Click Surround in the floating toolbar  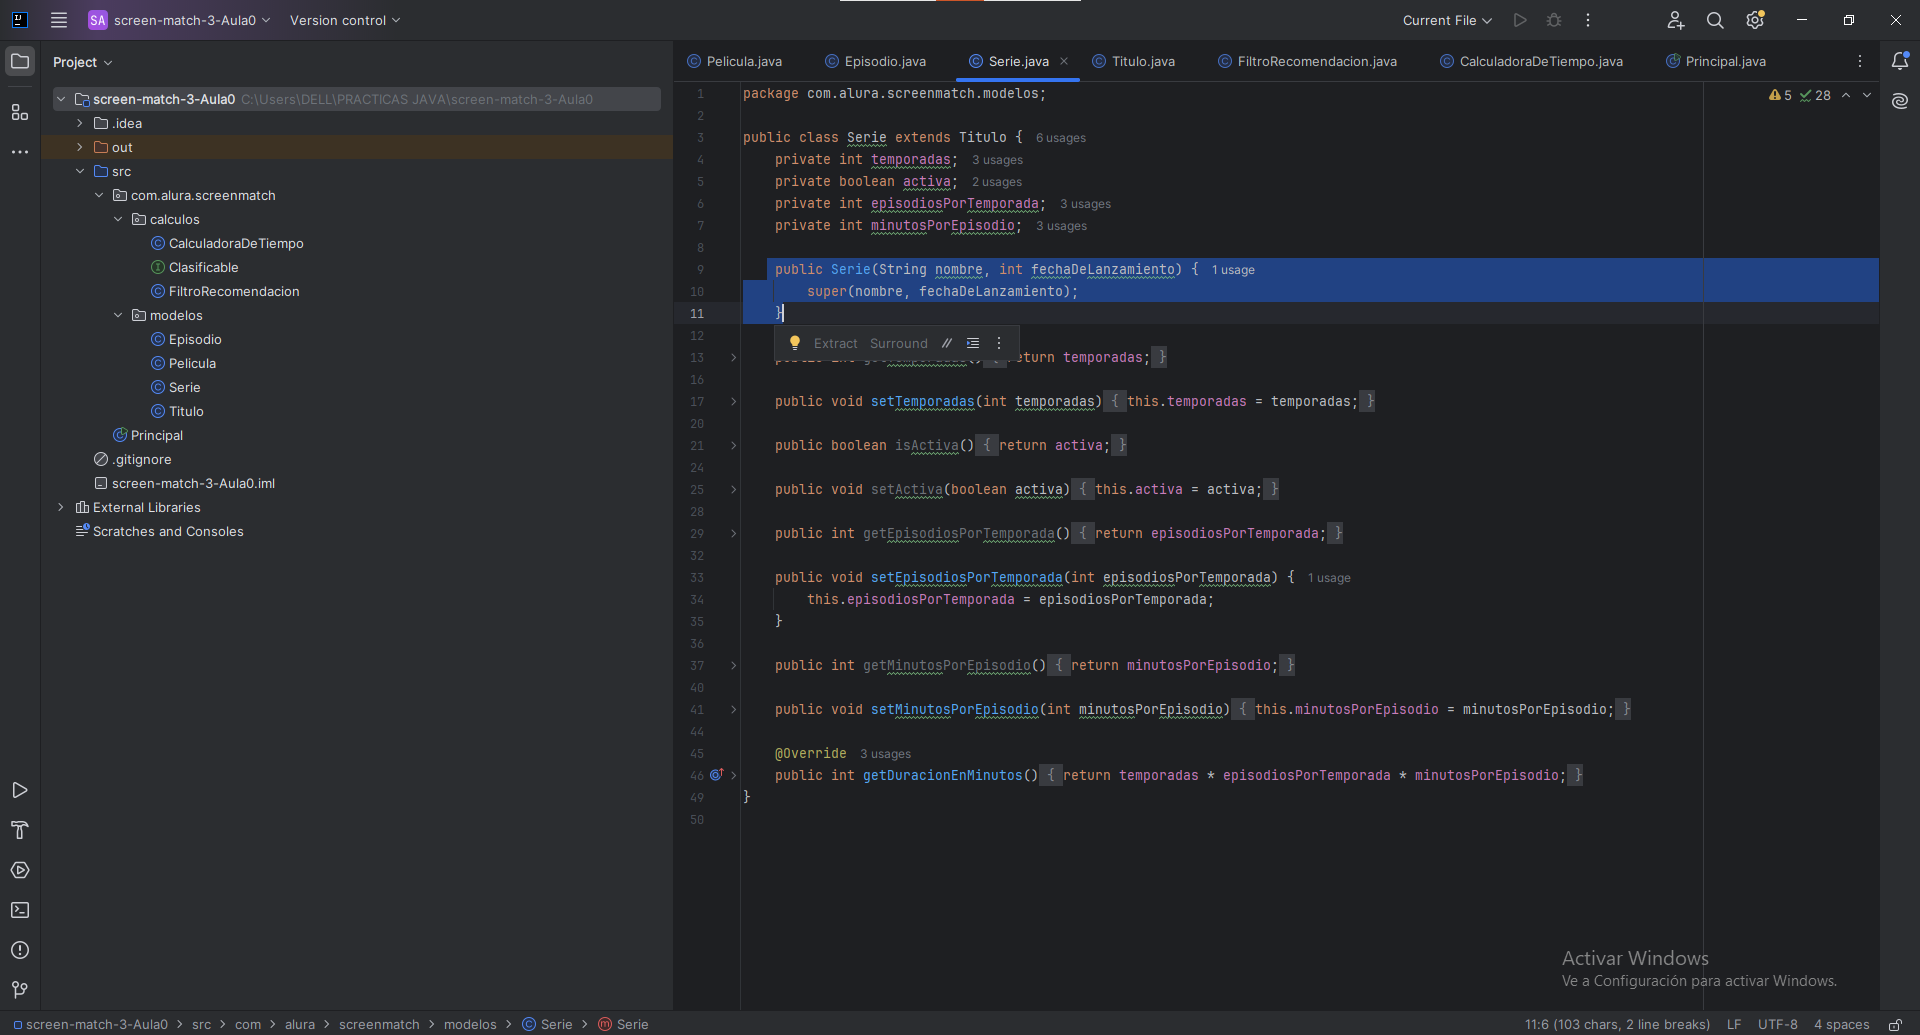[899, 343]
